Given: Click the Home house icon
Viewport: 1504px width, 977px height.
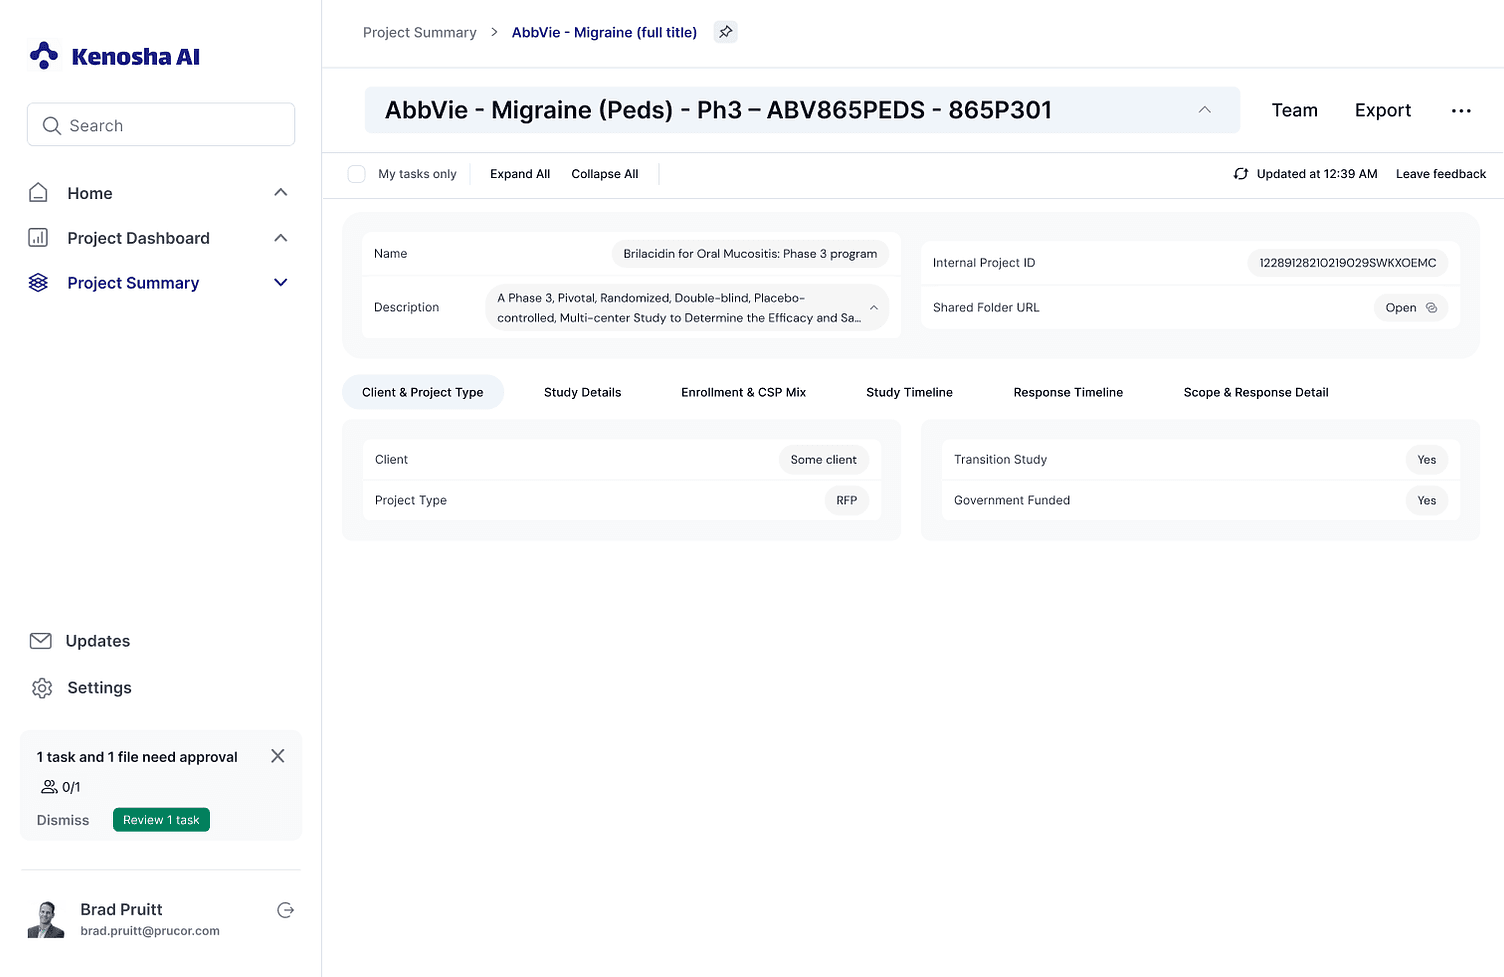Looking at the screenshot, I should (x=38, y=193).
